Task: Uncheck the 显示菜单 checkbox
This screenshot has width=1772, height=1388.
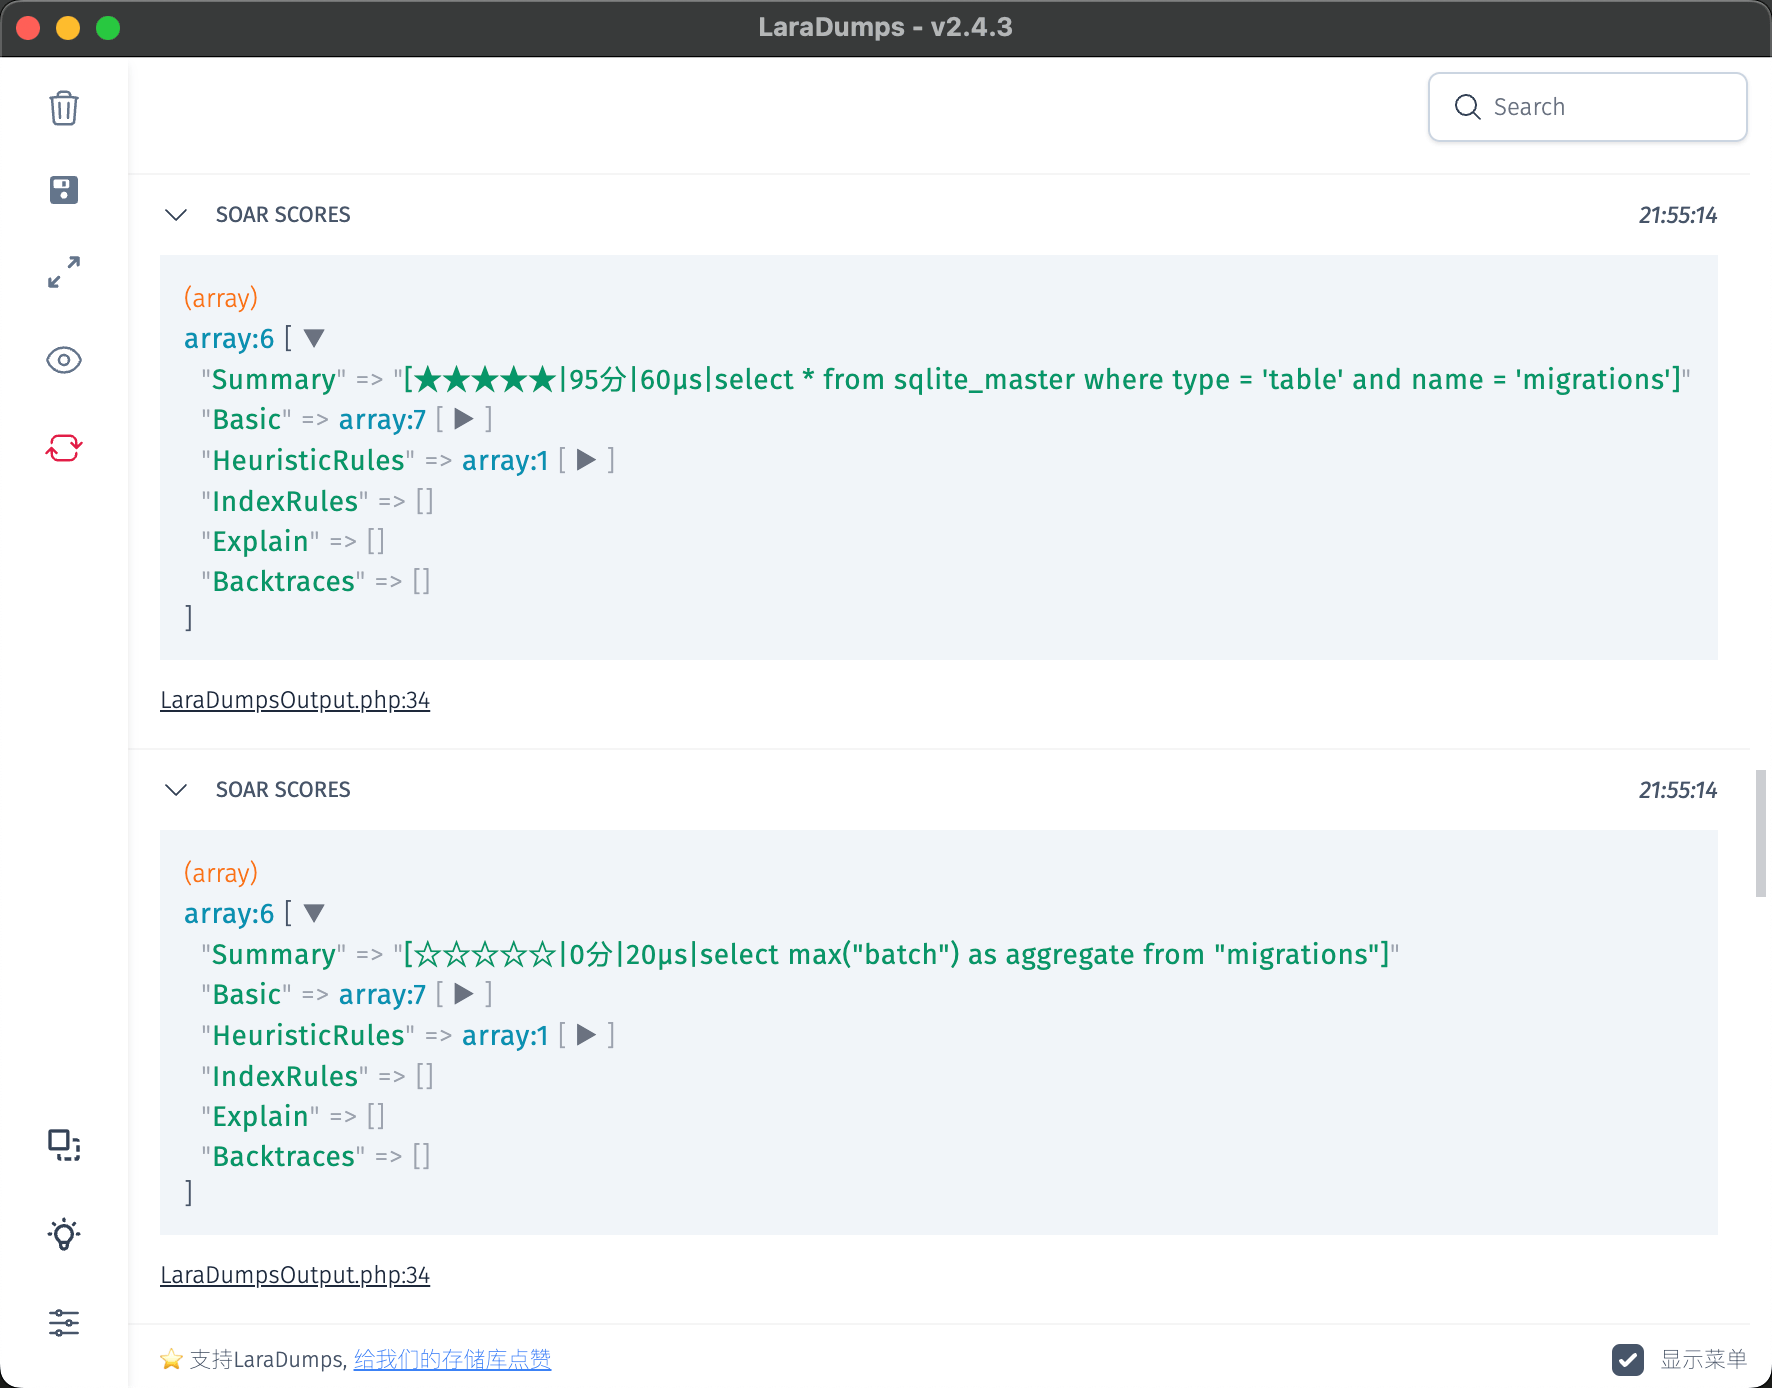Action: click(1627, 1360)
